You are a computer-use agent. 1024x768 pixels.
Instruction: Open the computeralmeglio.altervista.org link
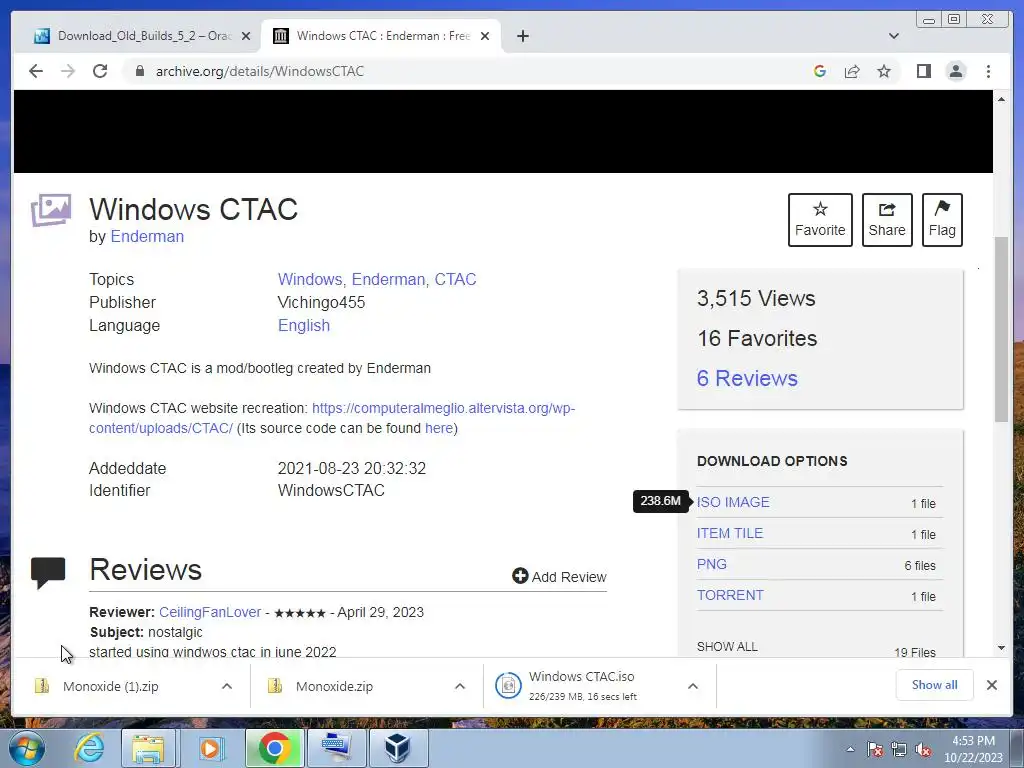click(x=443, y=408)
